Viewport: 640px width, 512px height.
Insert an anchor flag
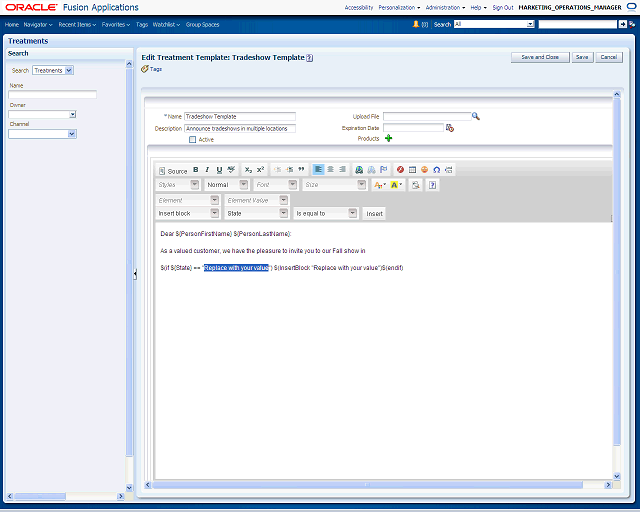point(384,170)
